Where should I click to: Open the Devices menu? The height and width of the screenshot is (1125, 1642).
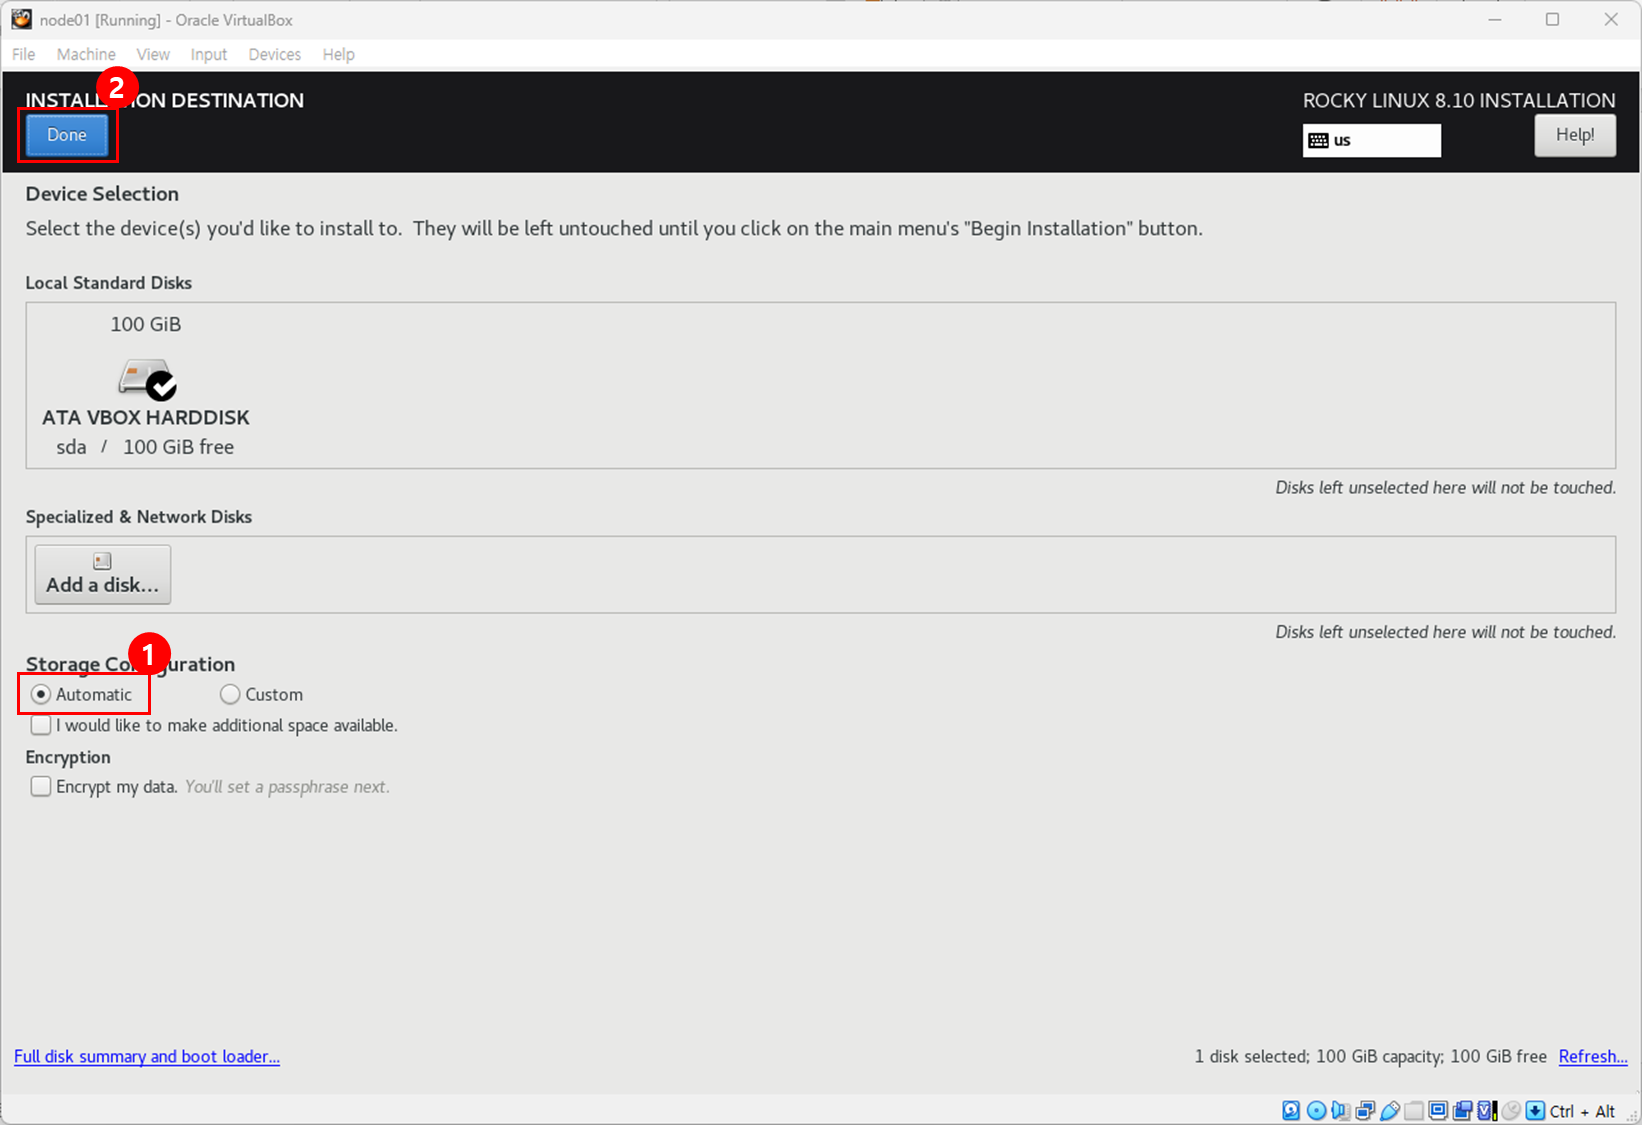pyautogui.click(x=275, y=54)
